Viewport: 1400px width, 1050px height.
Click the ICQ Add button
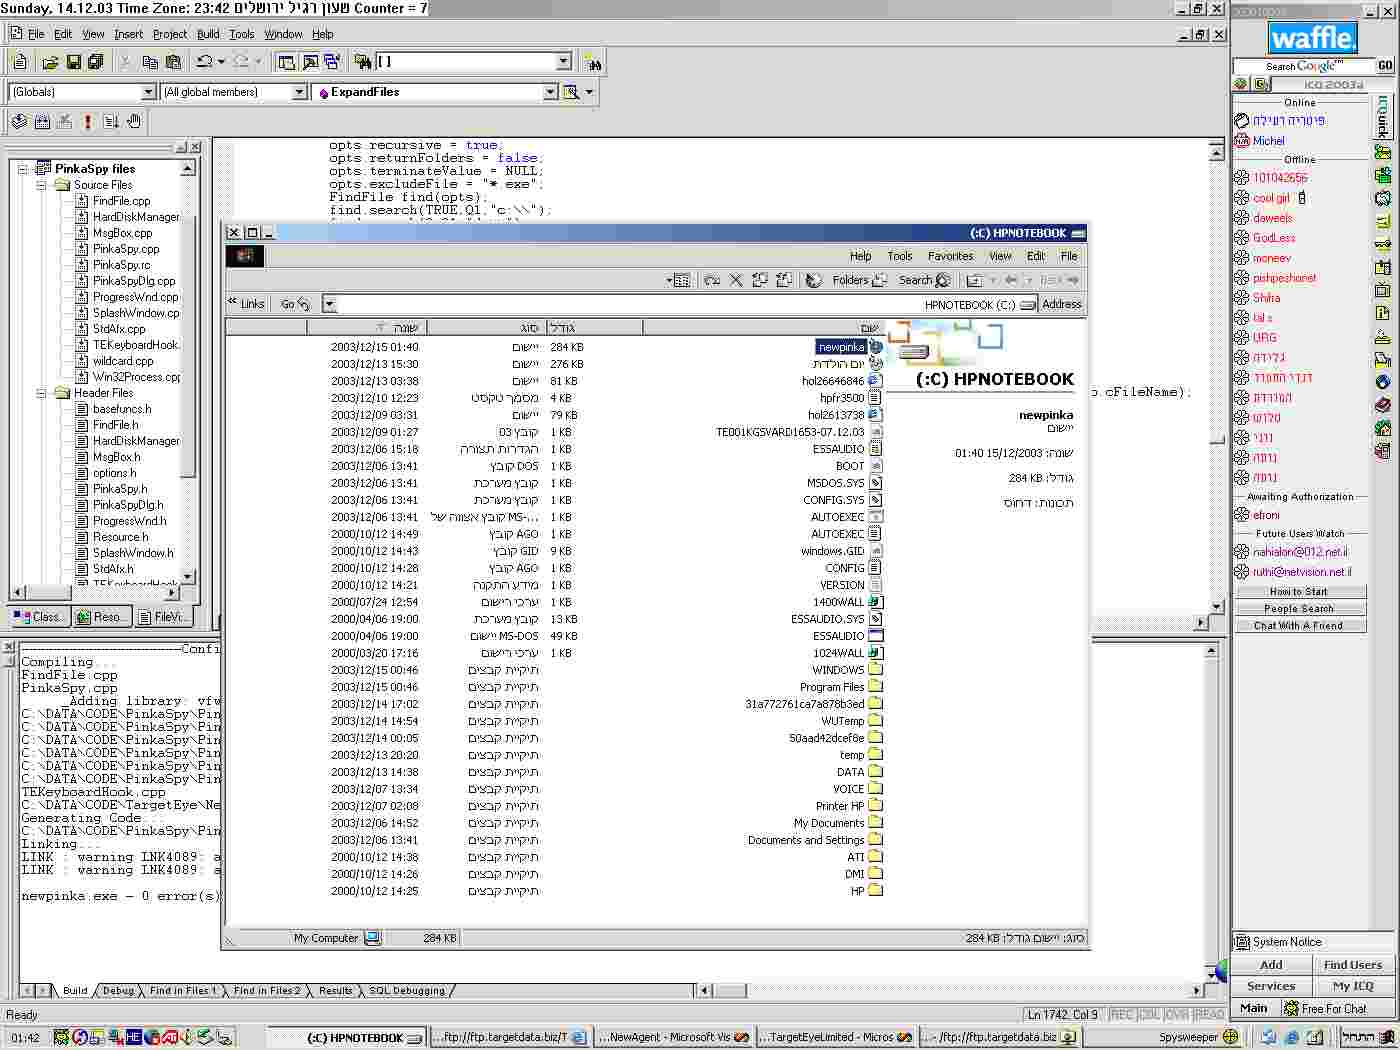coord(1271,965)
